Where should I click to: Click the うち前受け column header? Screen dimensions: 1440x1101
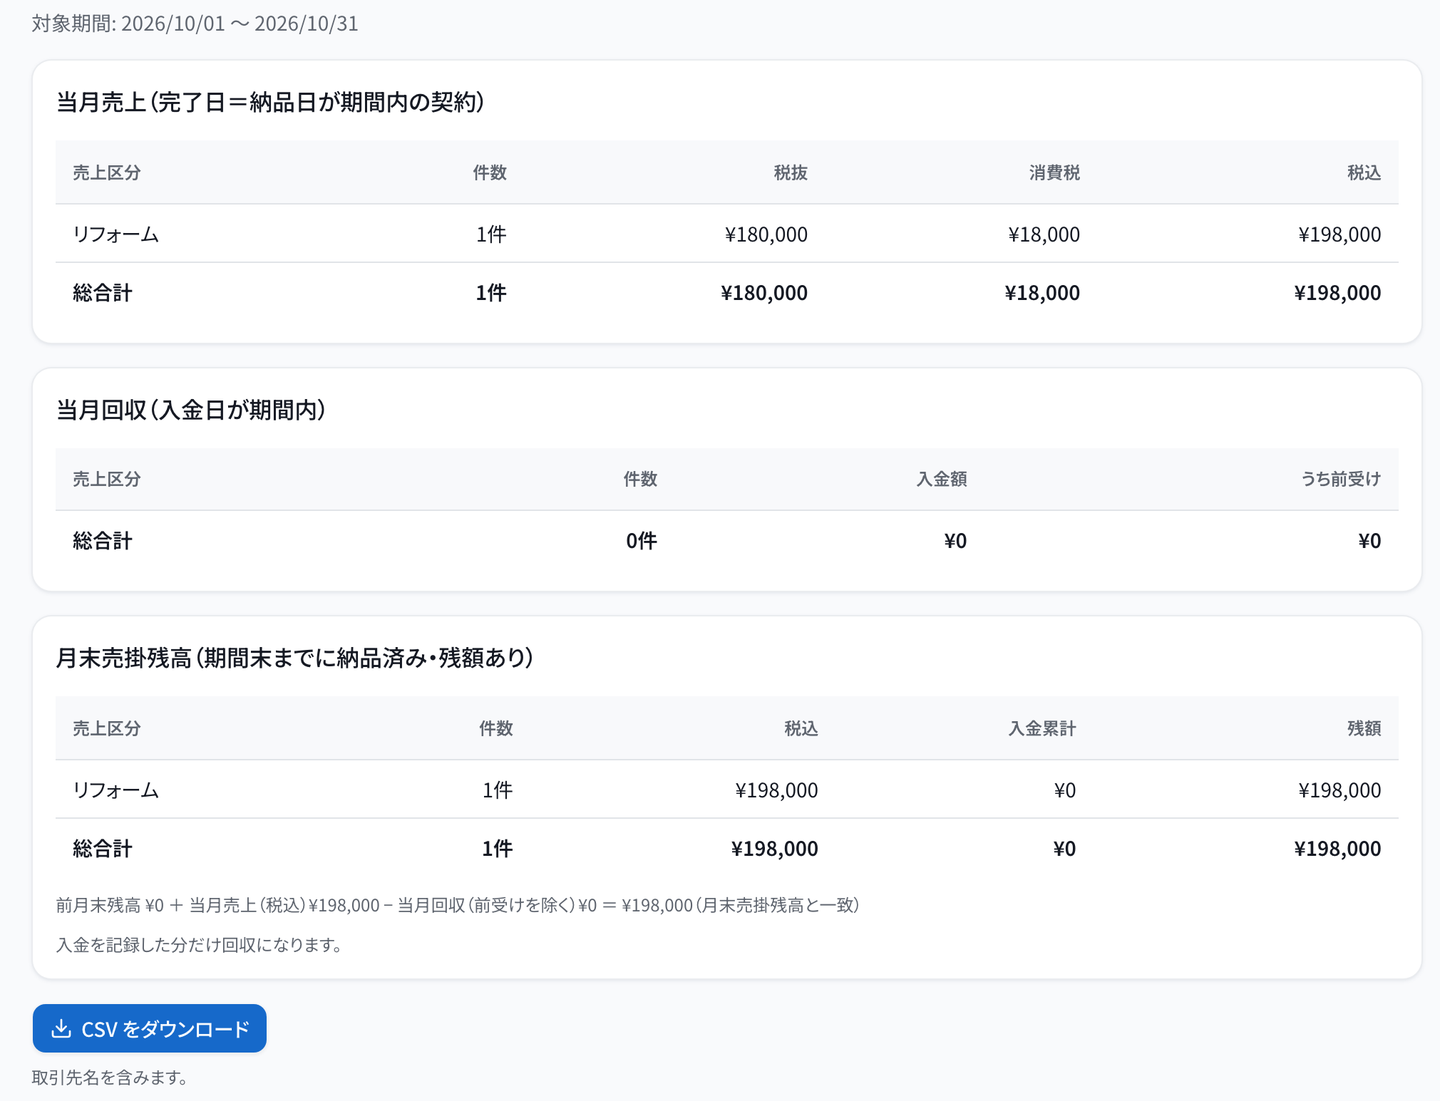pyautogui.click(x=1340, y=479)
